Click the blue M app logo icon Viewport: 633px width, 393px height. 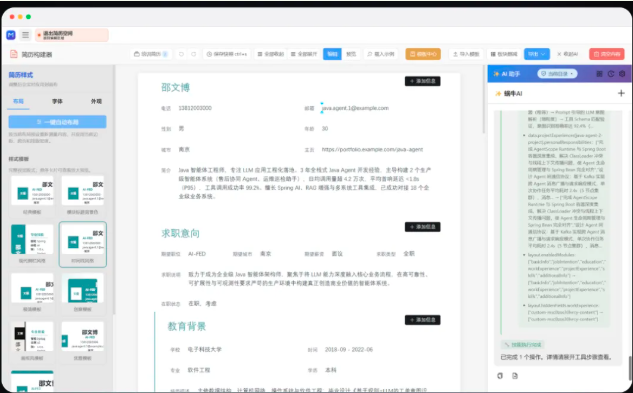coord(11,35)
